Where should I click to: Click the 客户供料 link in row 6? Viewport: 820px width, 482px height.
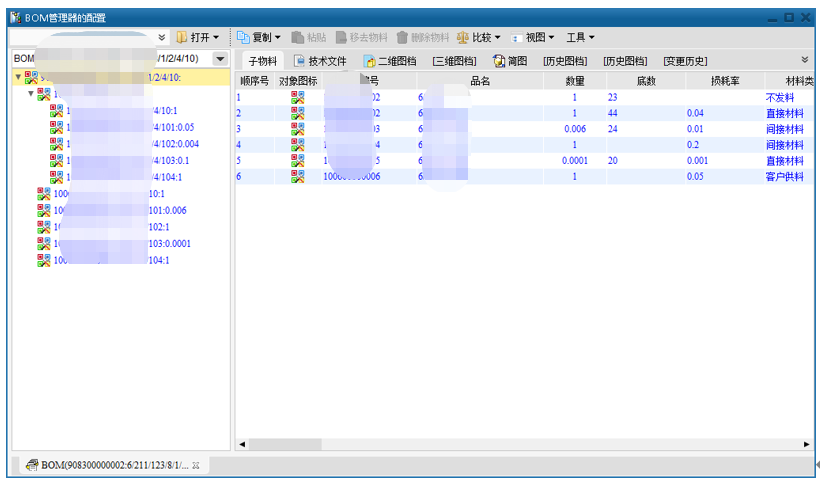tap(784, 176)
